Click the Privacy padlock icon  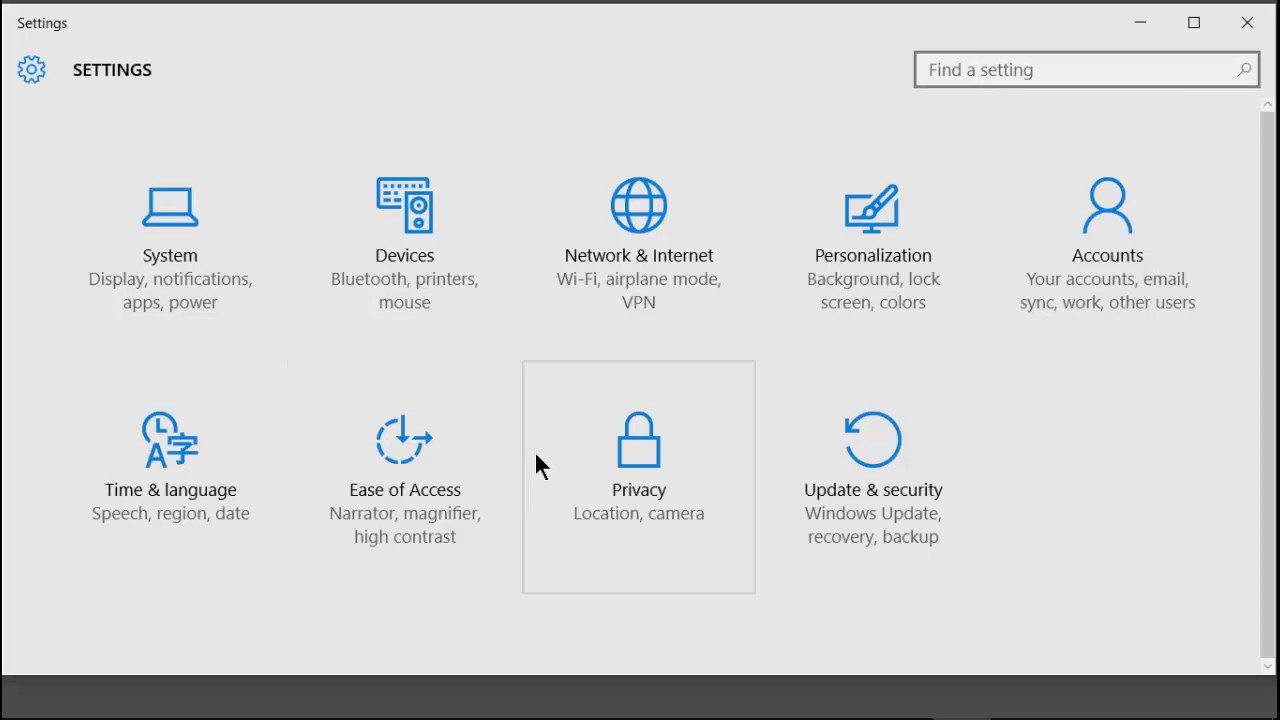639,440
